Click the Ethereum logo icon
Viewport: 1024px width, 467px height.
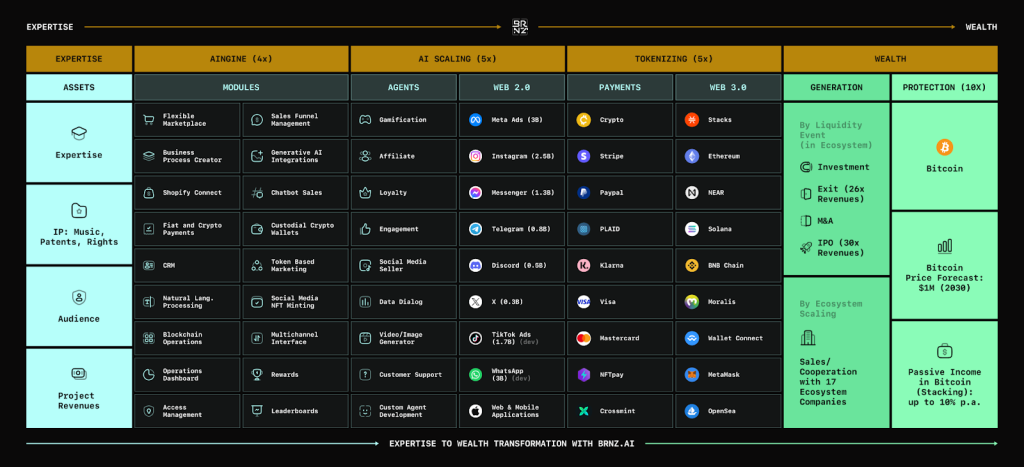(x=692, y=156)
